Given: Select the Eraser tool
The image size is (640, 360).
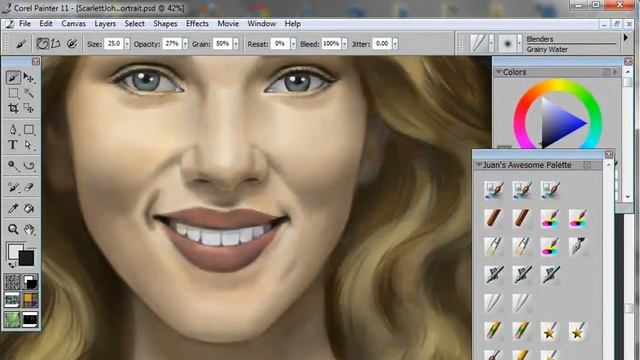Looking at the screenshot, I should coord(29,187).
